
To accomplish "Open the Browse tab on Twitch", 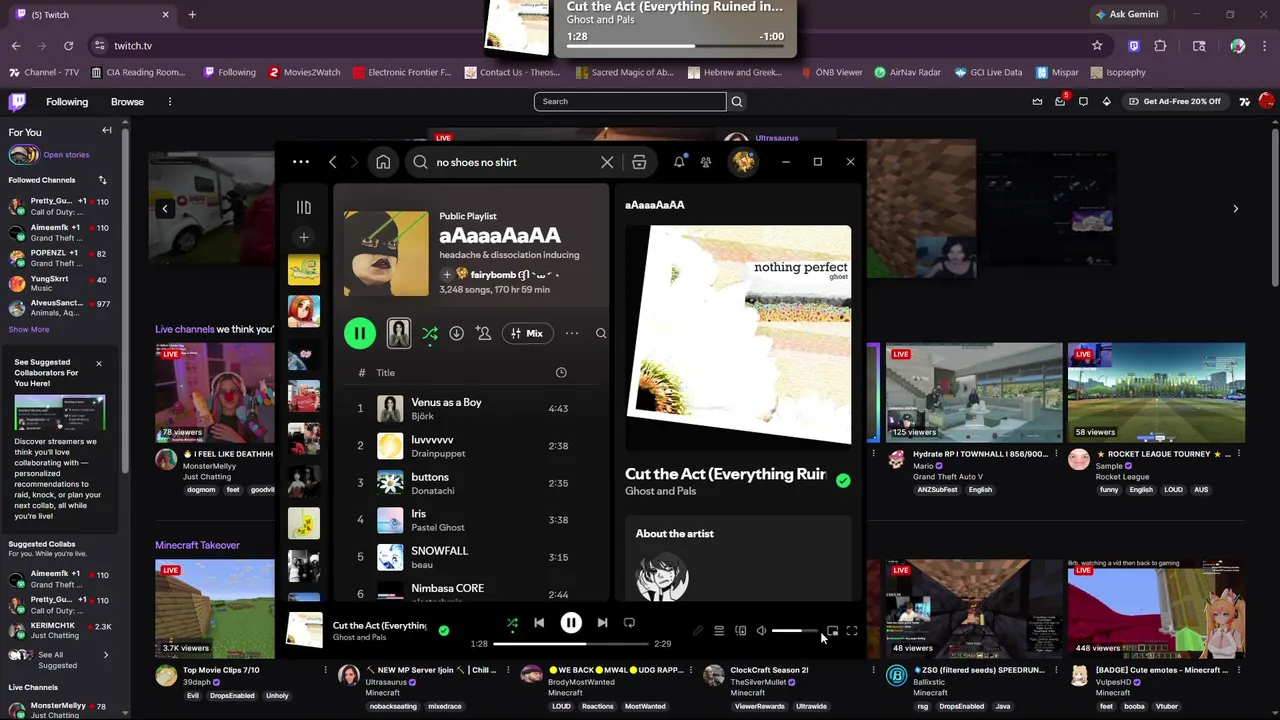I will [x=127, y=101].
